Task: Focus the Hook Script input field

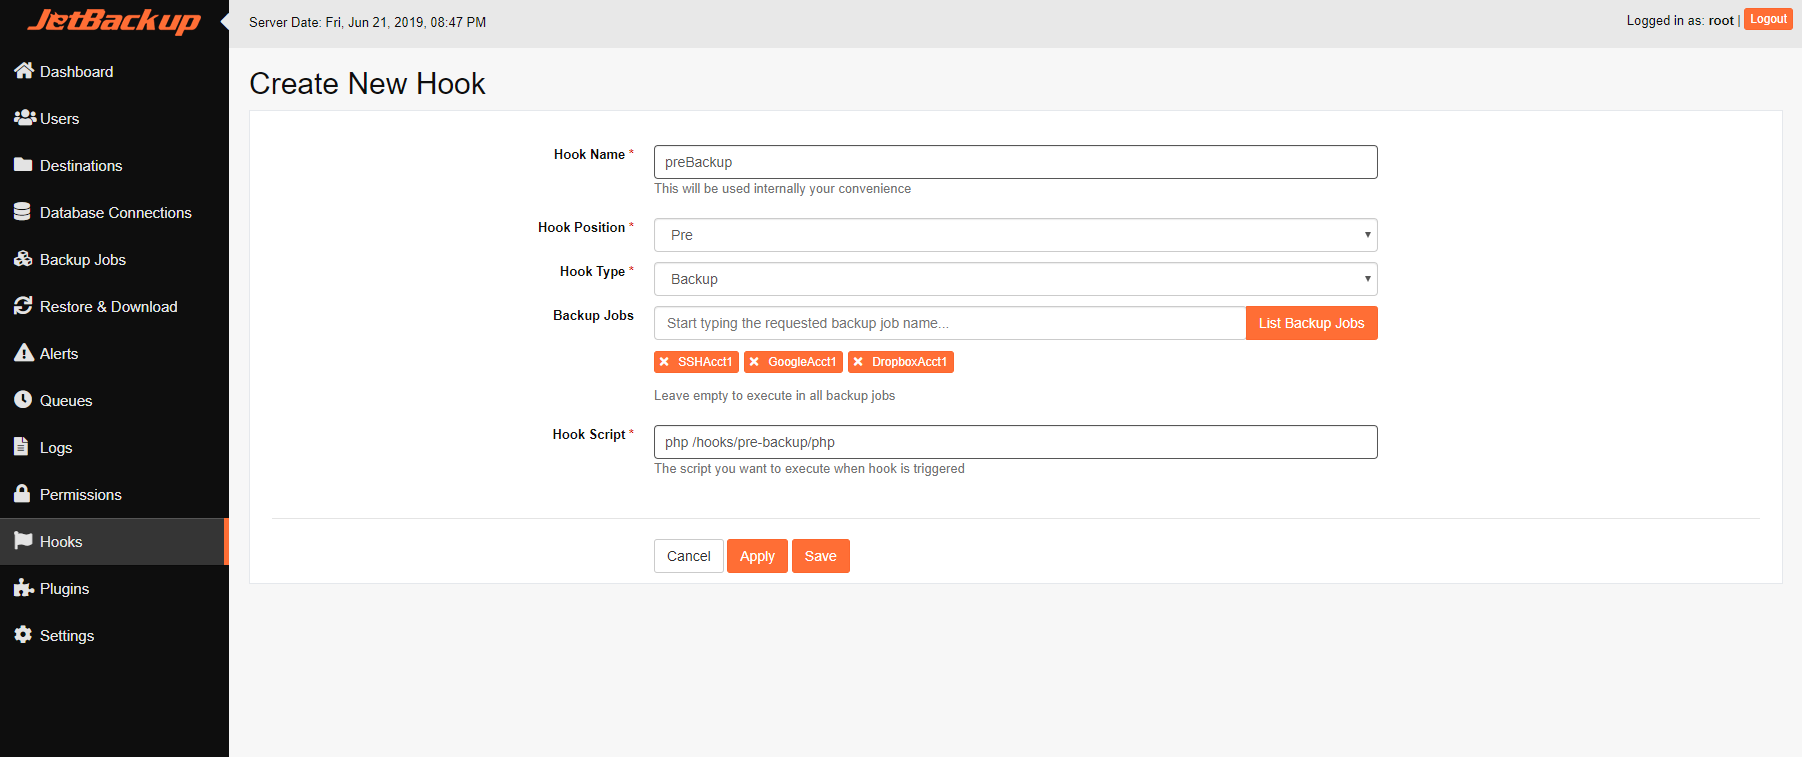Action: [x=1015, y=442]
